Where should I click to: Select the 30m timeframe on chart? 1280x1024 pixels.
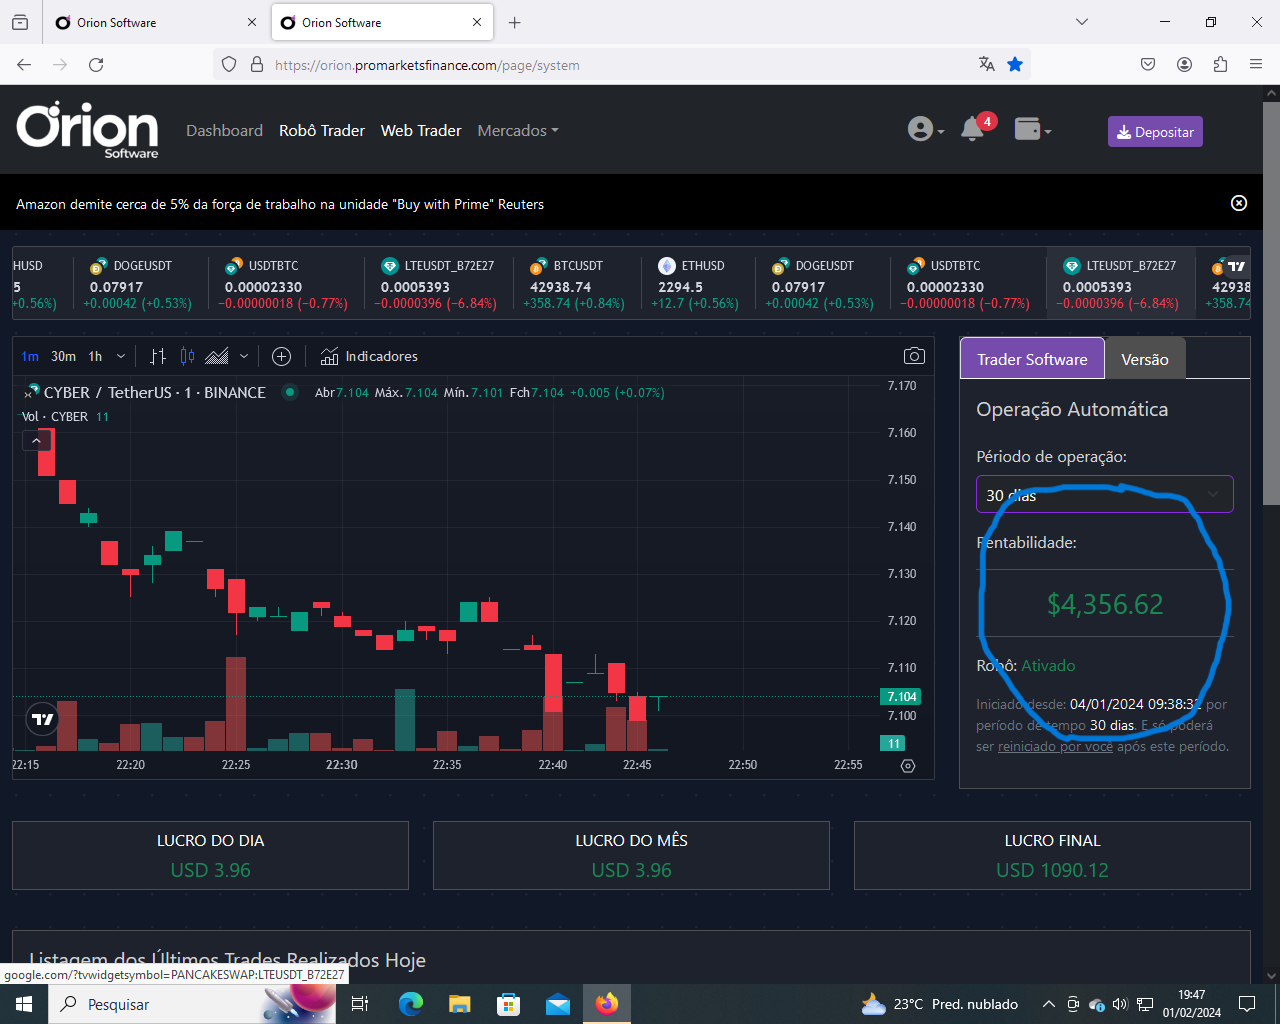63,357
